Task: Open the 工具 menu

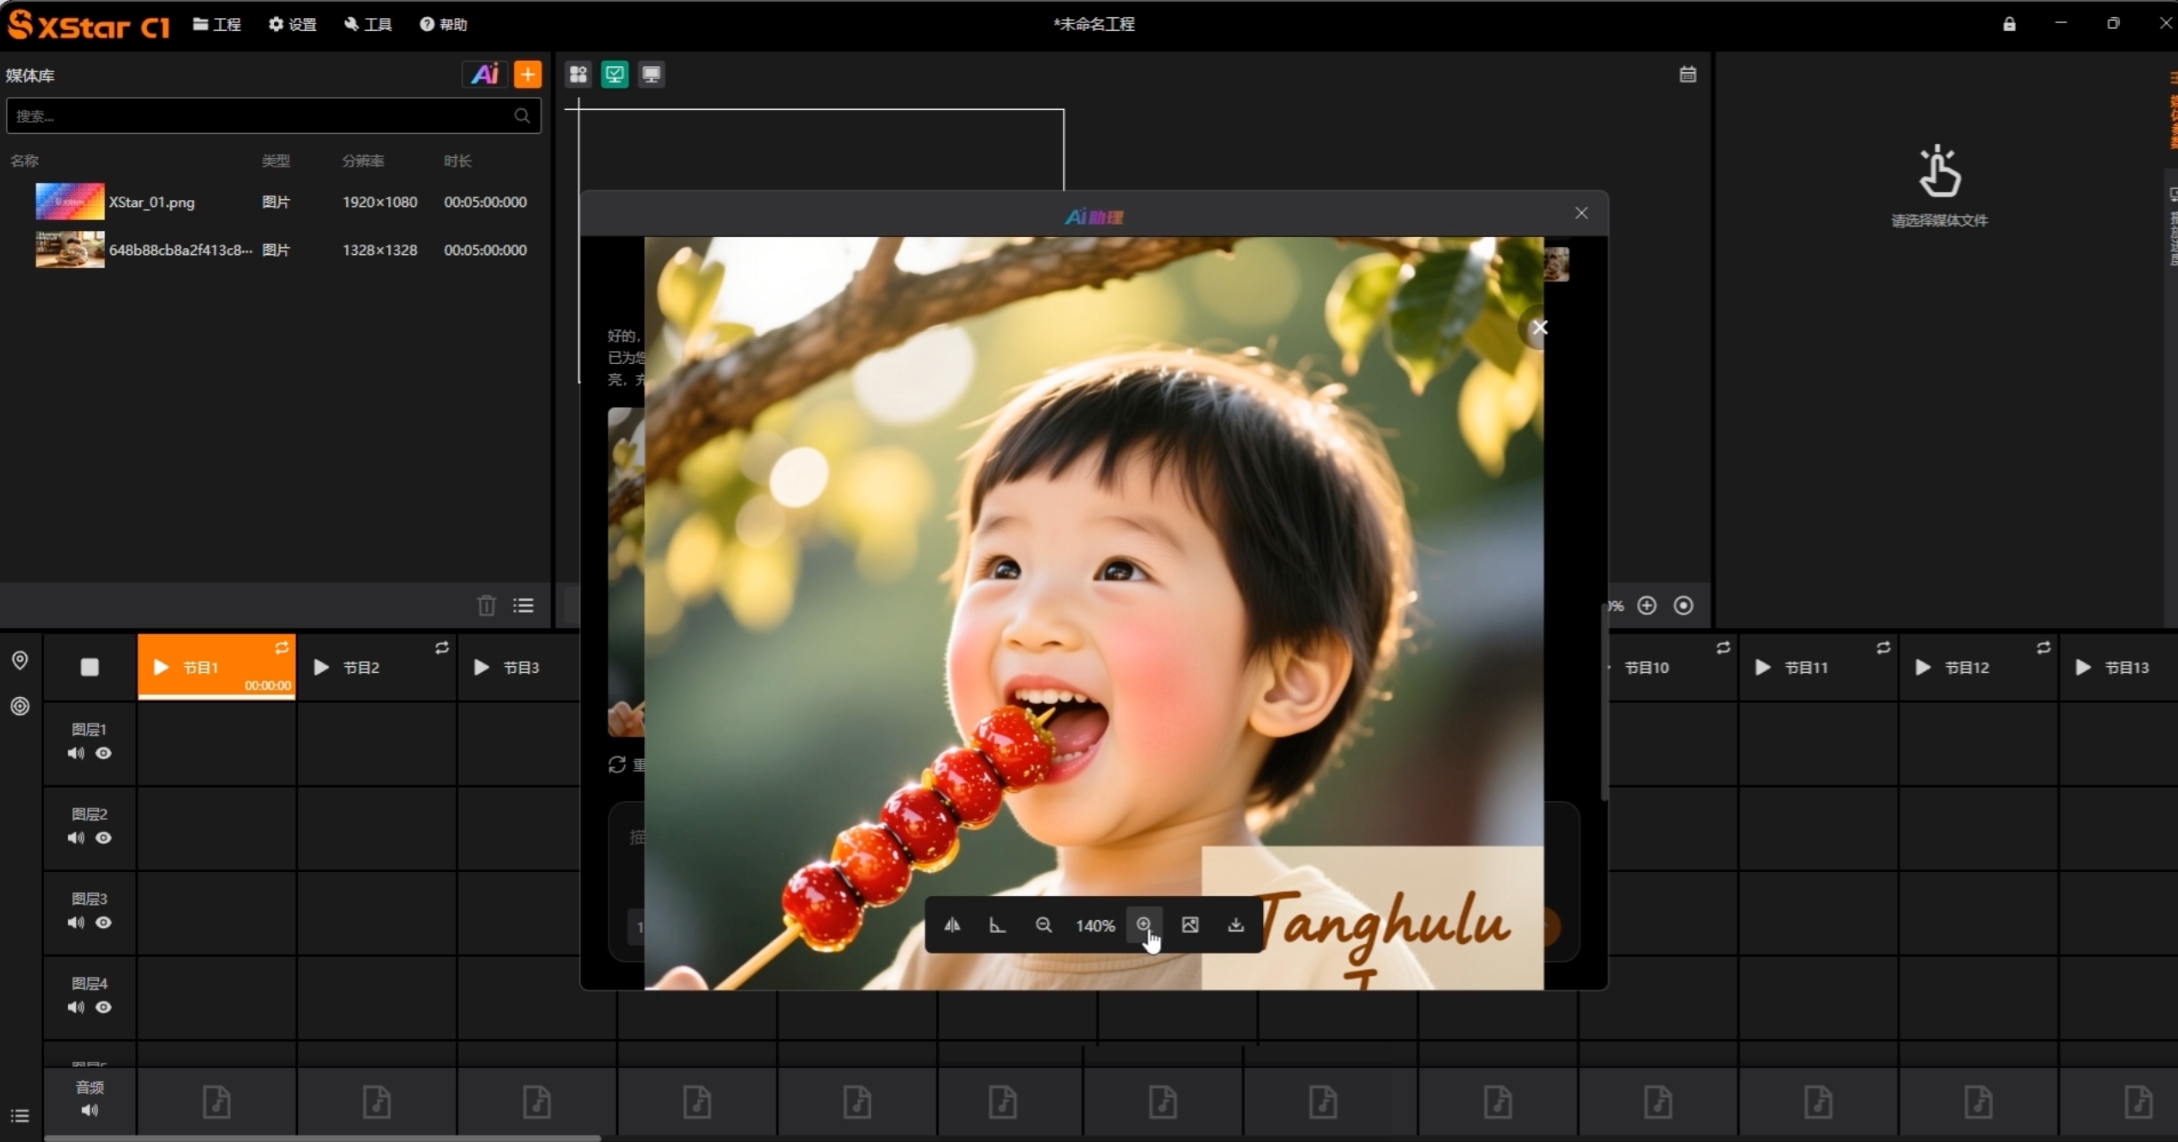Action: [368, 24]
